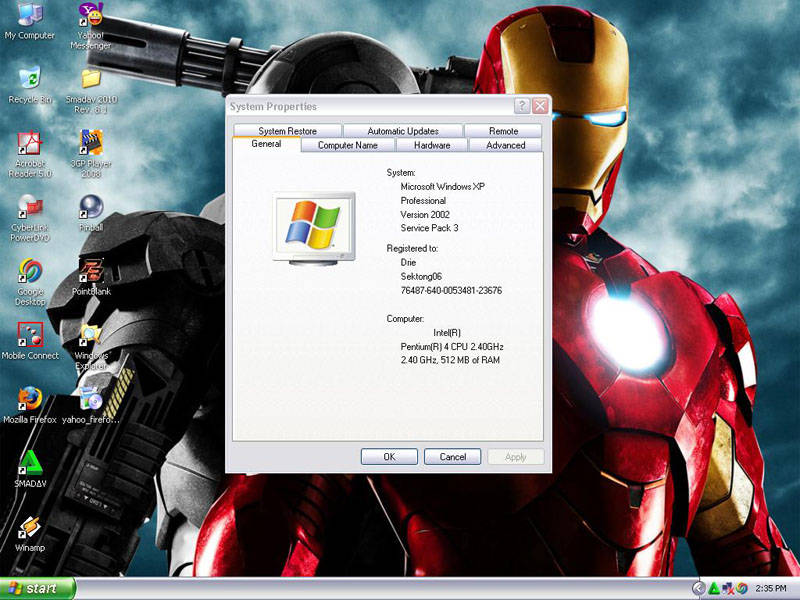
Task: Switch to the Computer Name tab
Action: 347,145
